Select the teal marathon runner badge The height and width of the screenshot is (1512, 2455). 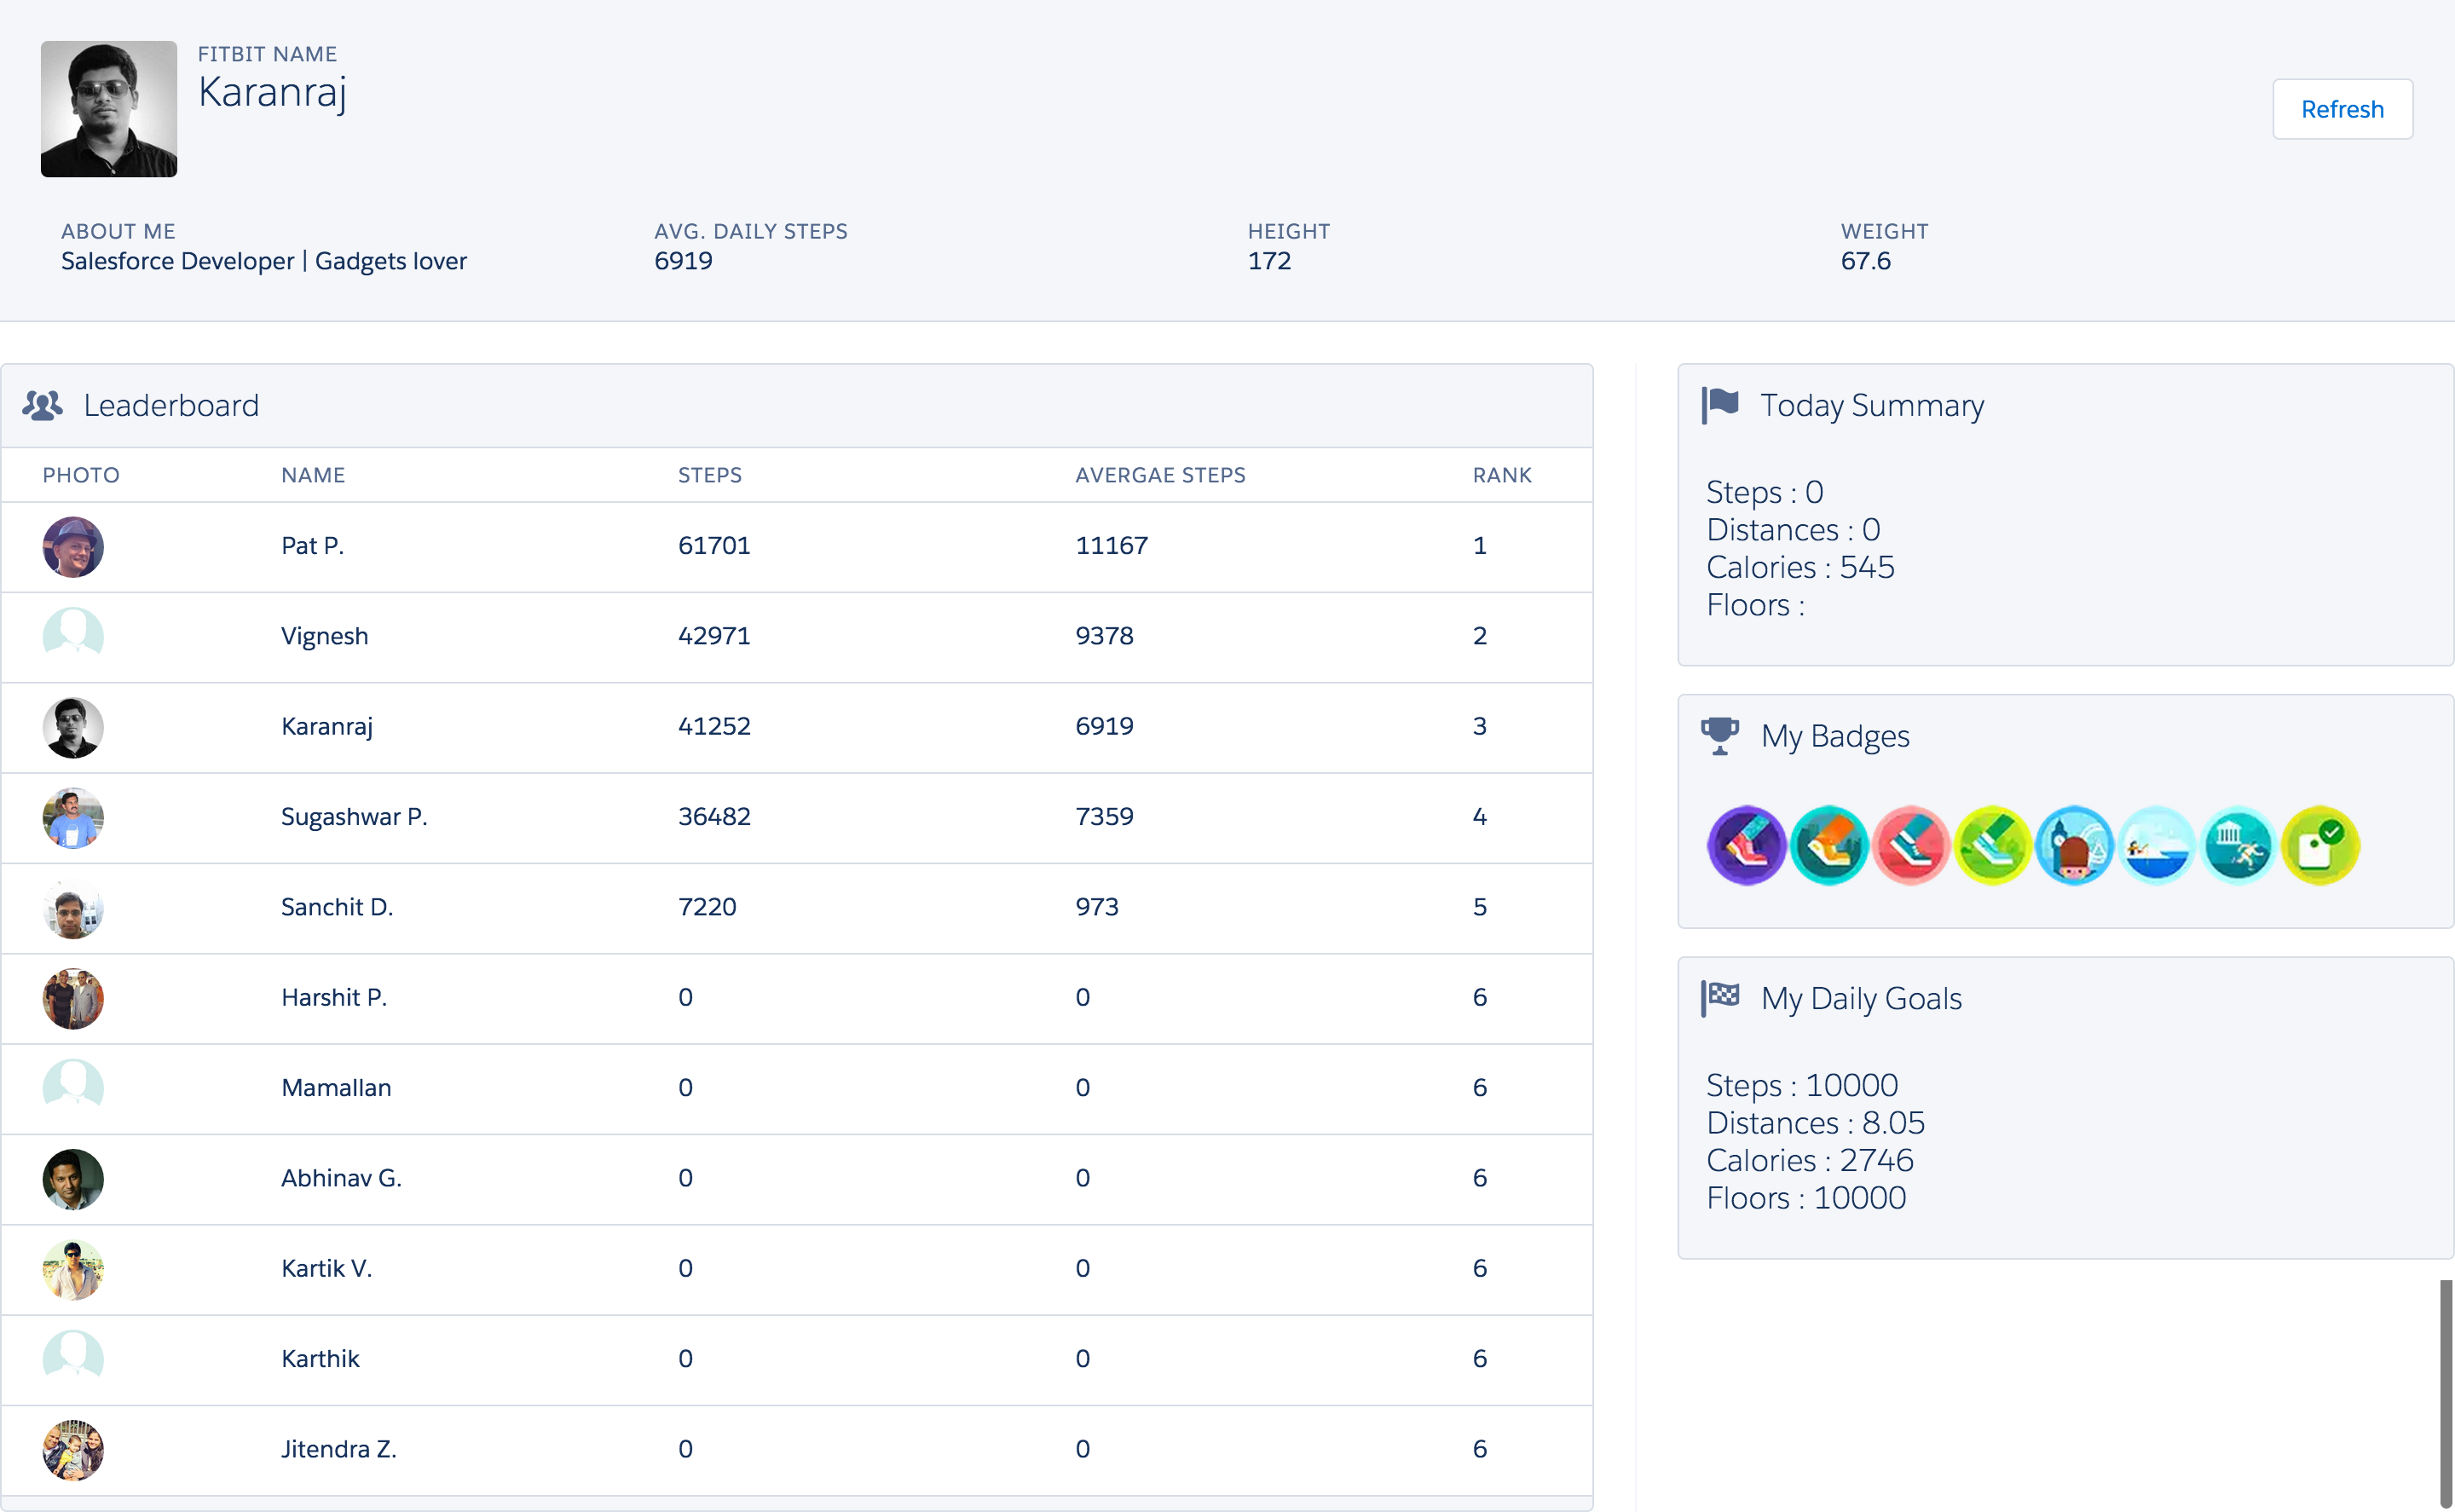(2239, 846)
